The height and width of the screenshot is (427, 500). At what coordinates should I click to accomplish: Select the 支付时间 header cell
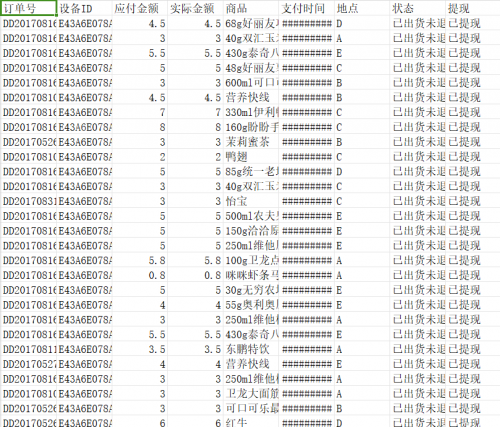306,8
